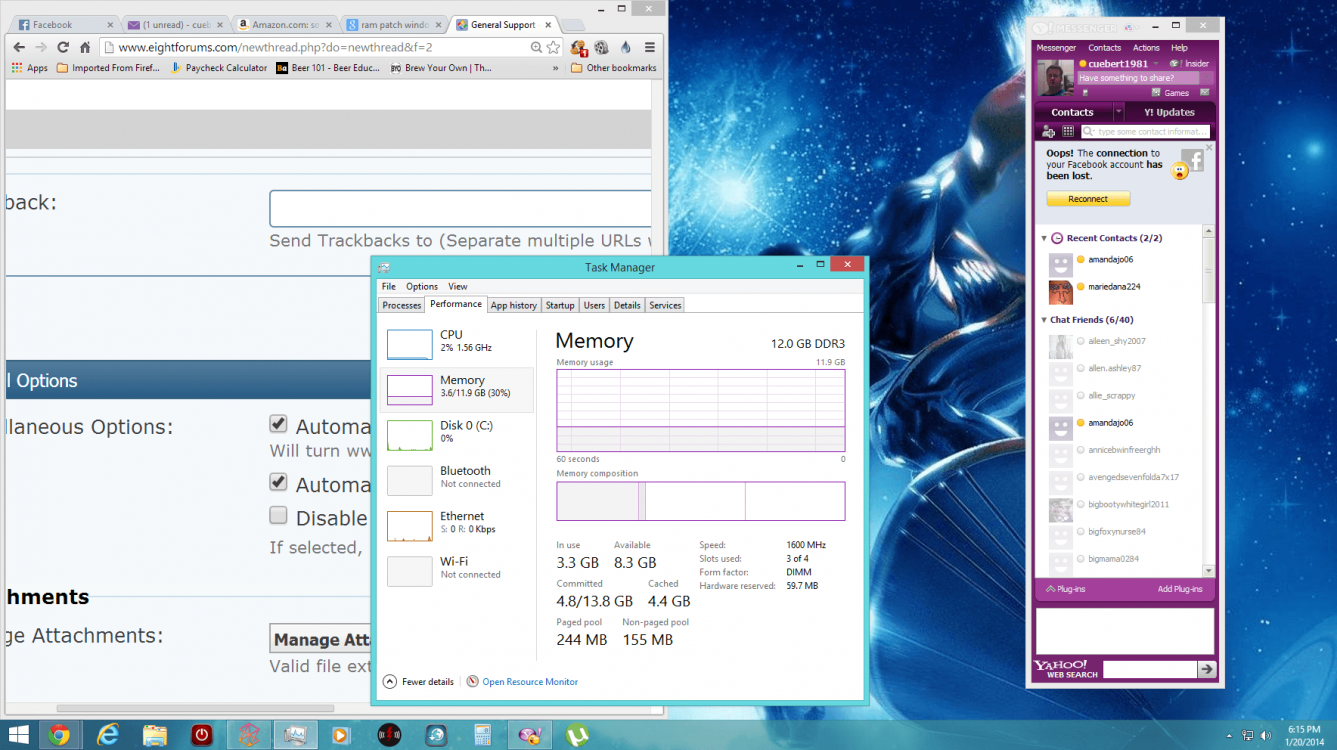1337x750 pixels.
Task: Click the Reconnect button for Facebook
Action: tap(1088, 199)
